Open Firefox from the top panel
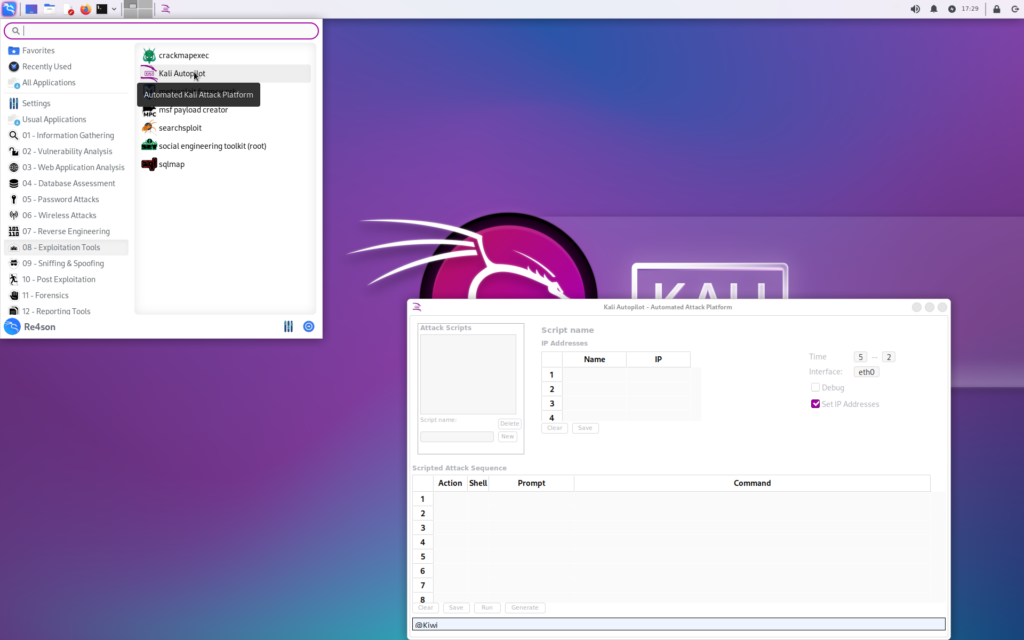 click(85, 9)
